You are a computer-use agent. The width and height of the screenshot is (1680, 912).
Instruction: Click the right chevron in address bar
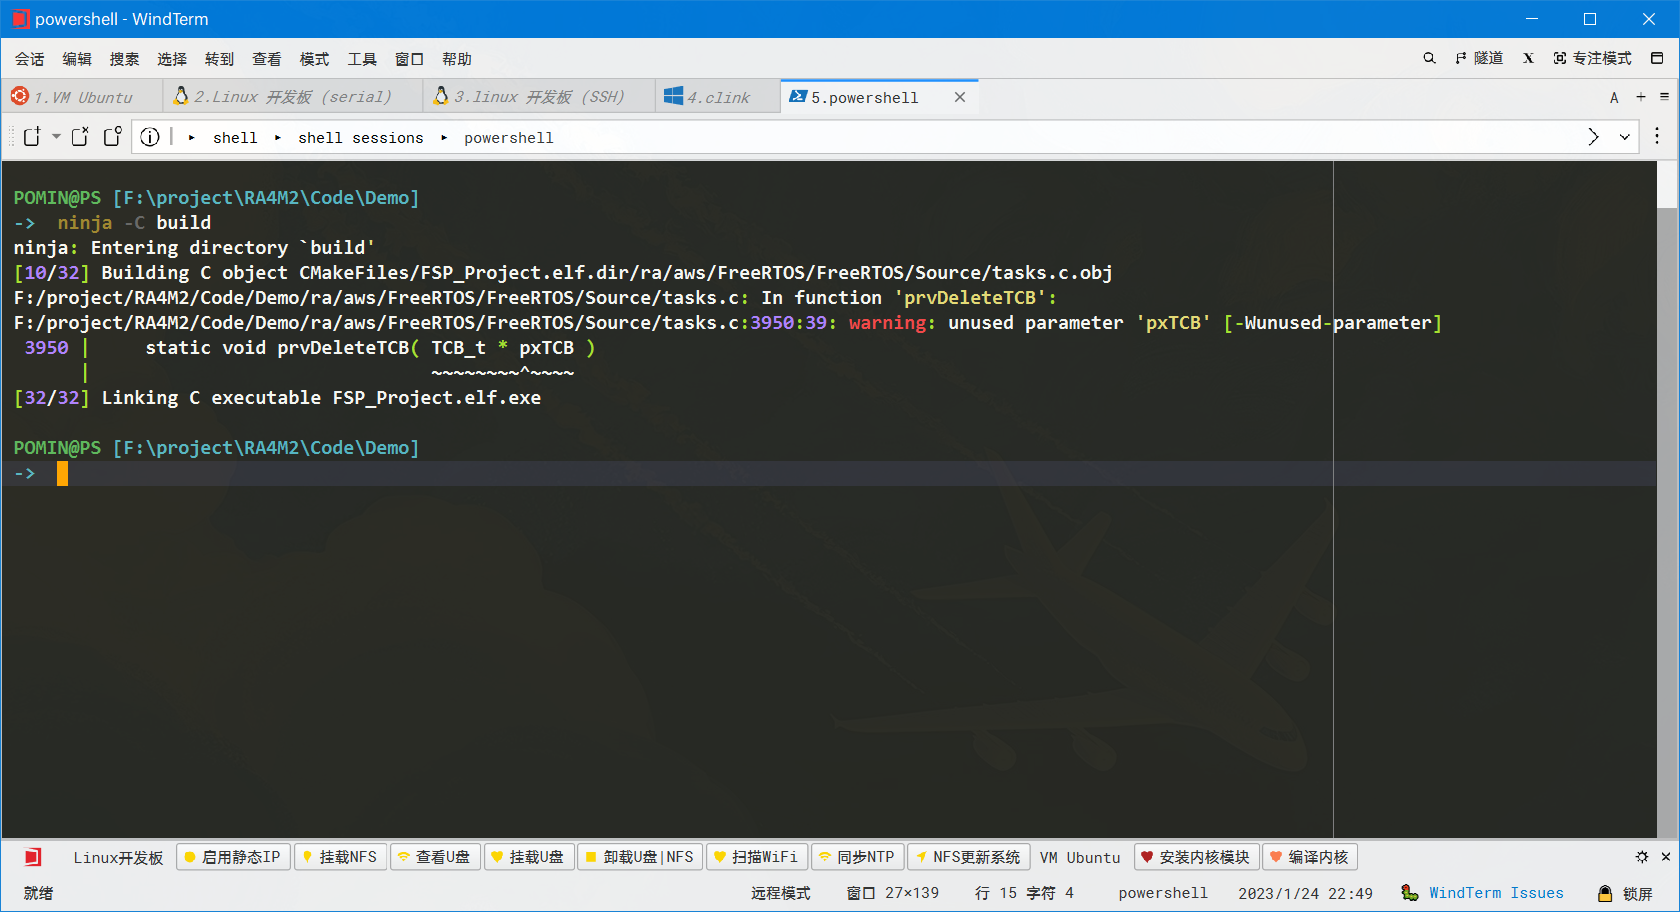click(x=1593, y=137)
